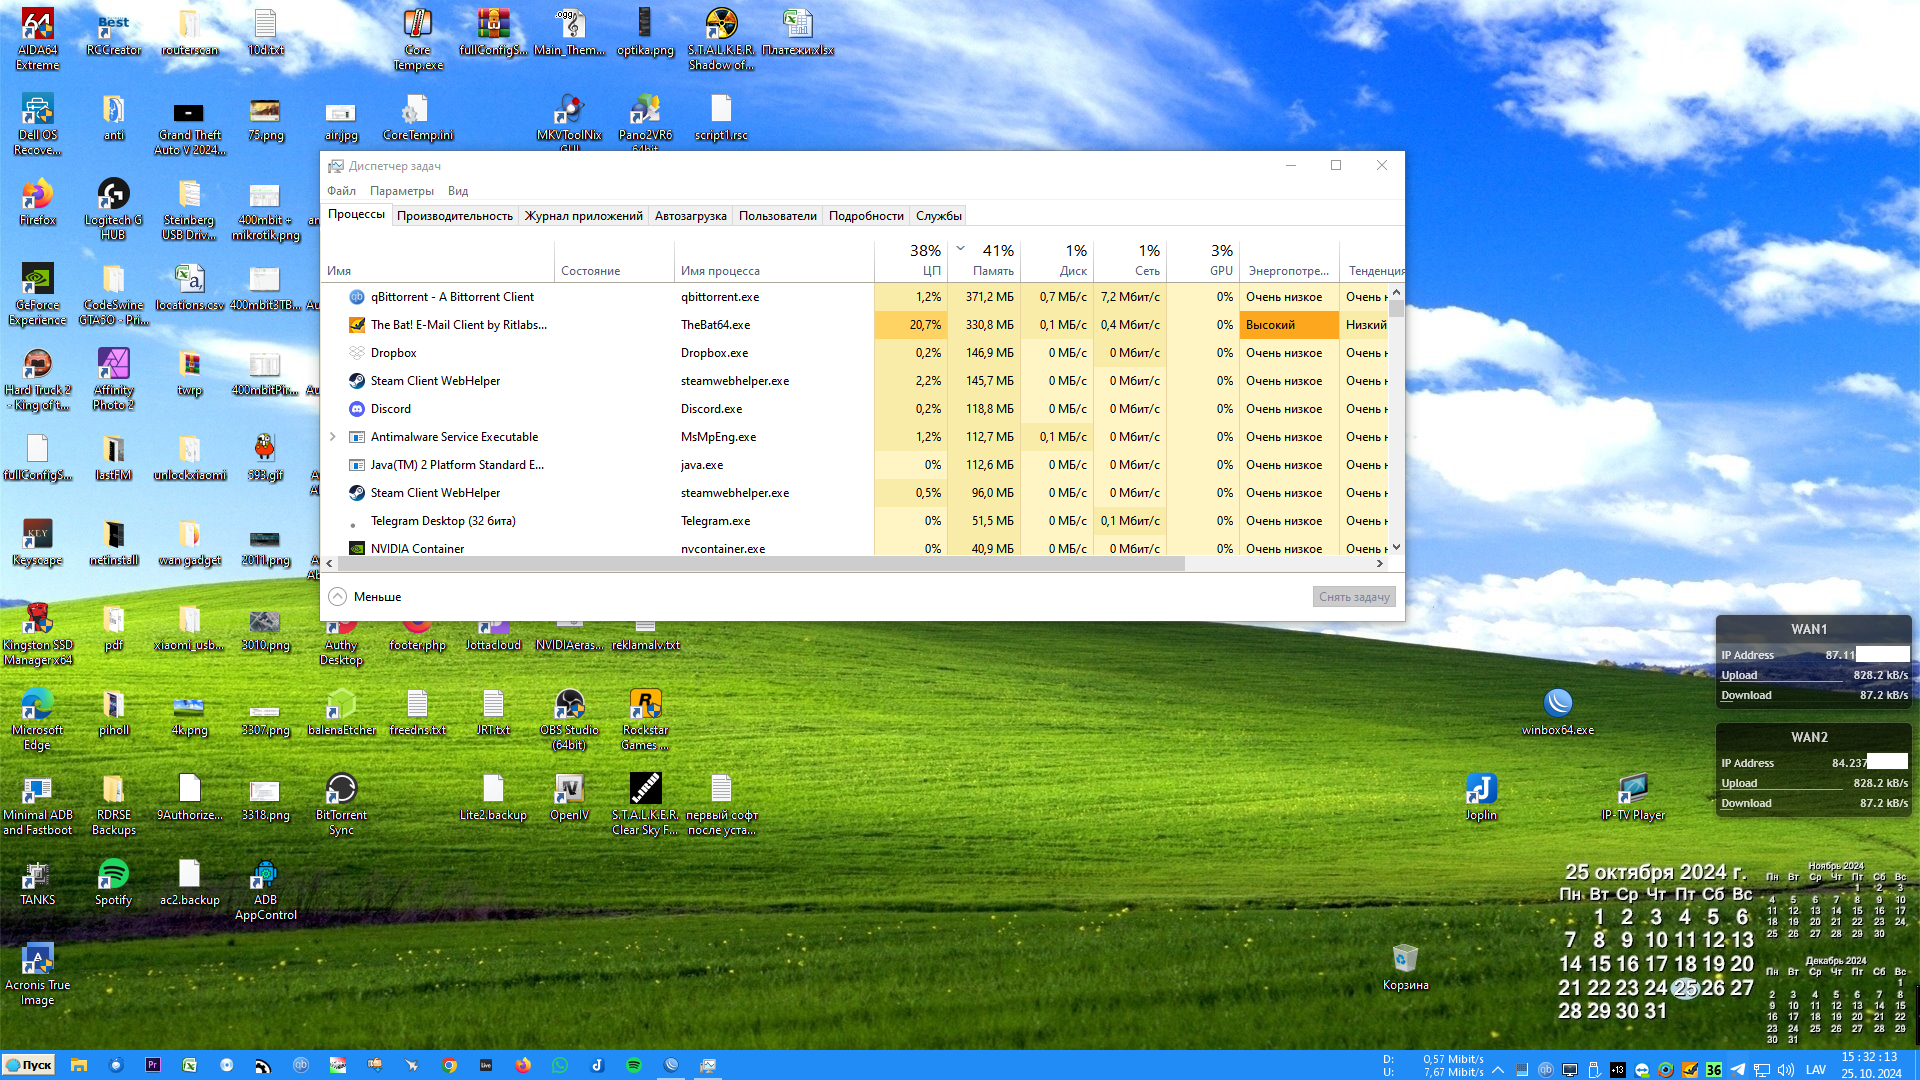Click the Dropbox process icon
1920x1080 pixels.
point(356,353)
